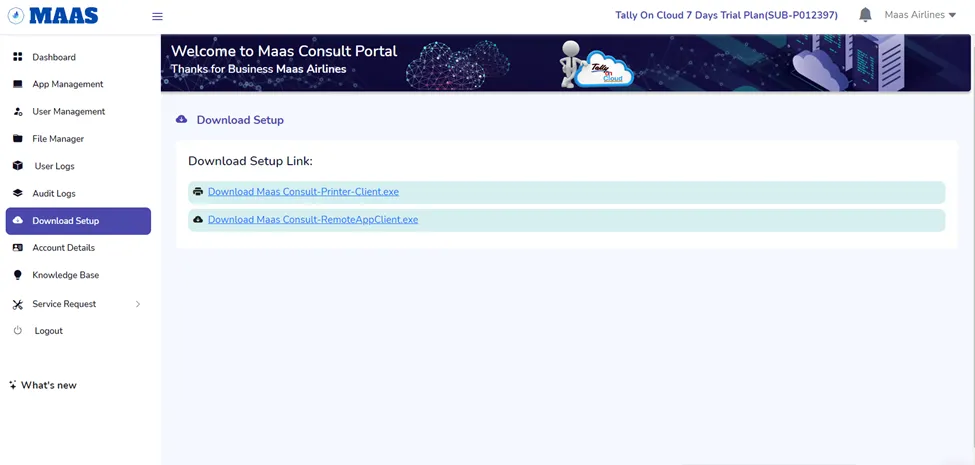Click the App Management monitor icon

pyautogui.click(x=18, y=84)
